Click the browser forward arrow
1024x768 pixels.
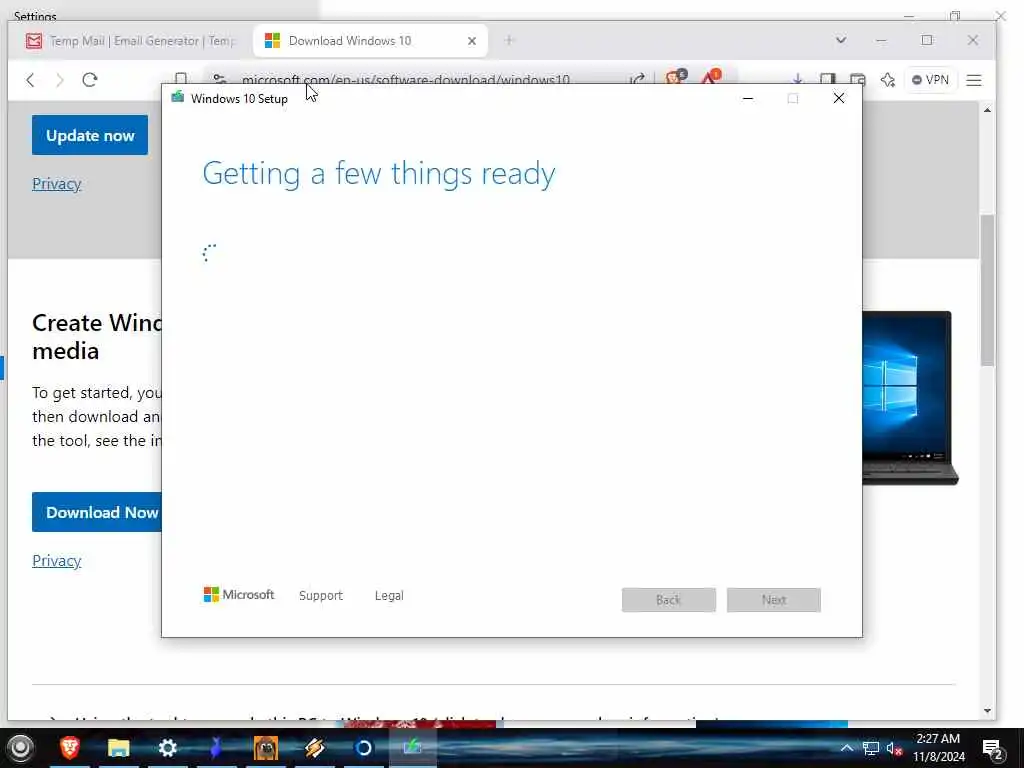[60, 80]
